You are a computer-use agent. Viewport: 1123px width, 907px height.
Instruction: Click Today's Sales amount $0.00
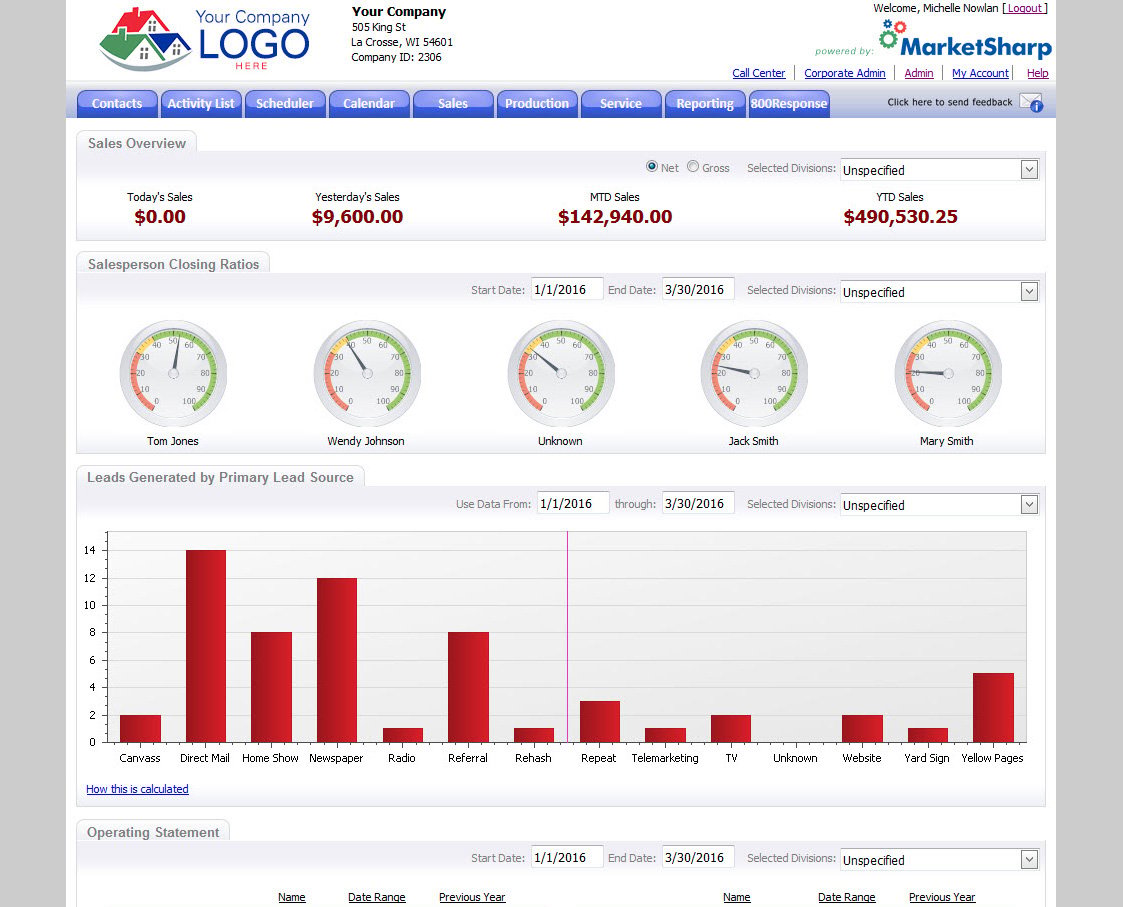point(160,217)
